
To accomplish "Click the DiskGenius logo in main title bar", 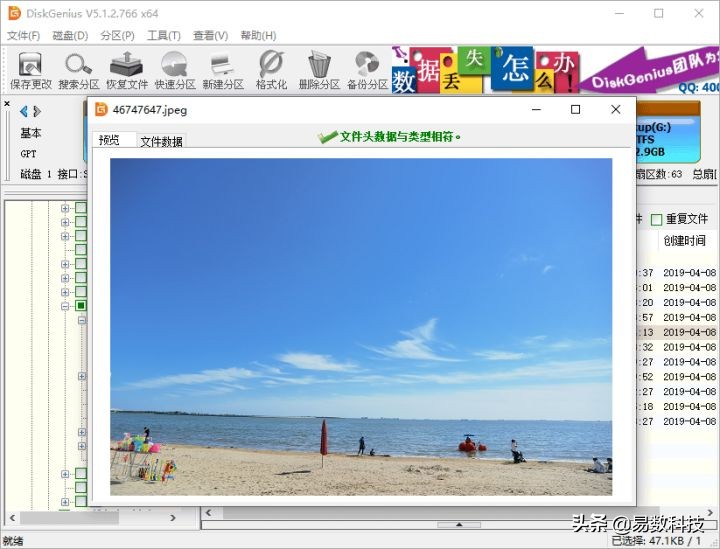I will pyautogui.click(x=15, y=13).
